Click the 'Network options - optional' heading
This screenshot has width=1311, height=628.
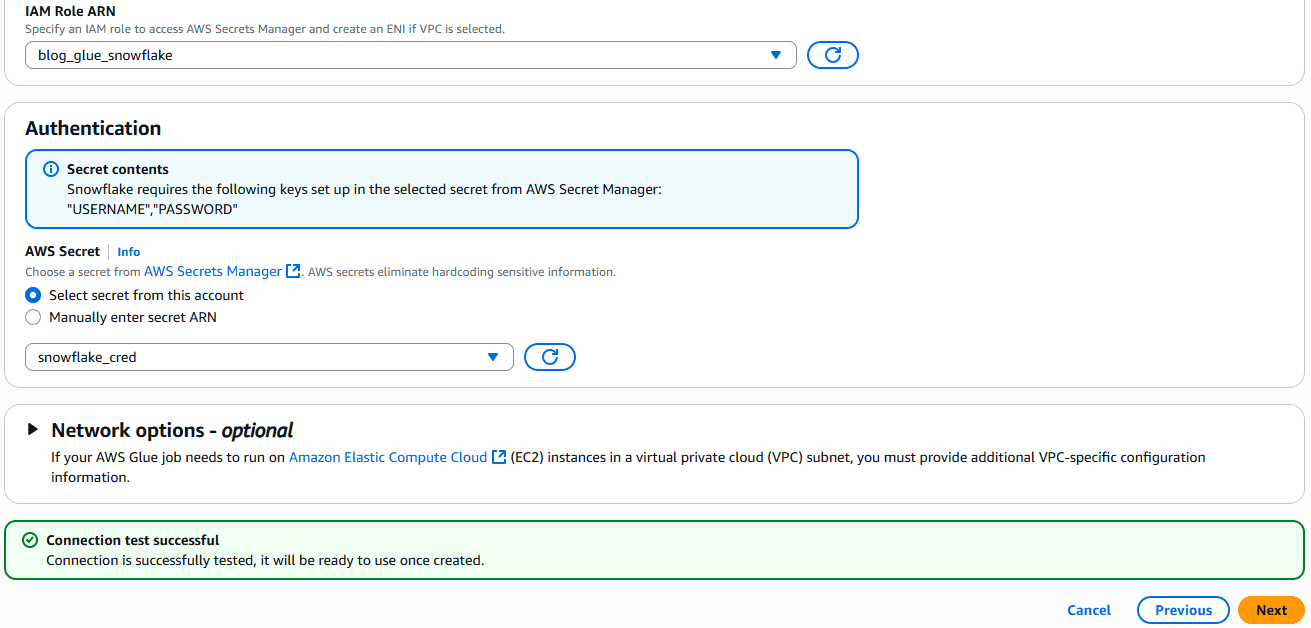172,430
